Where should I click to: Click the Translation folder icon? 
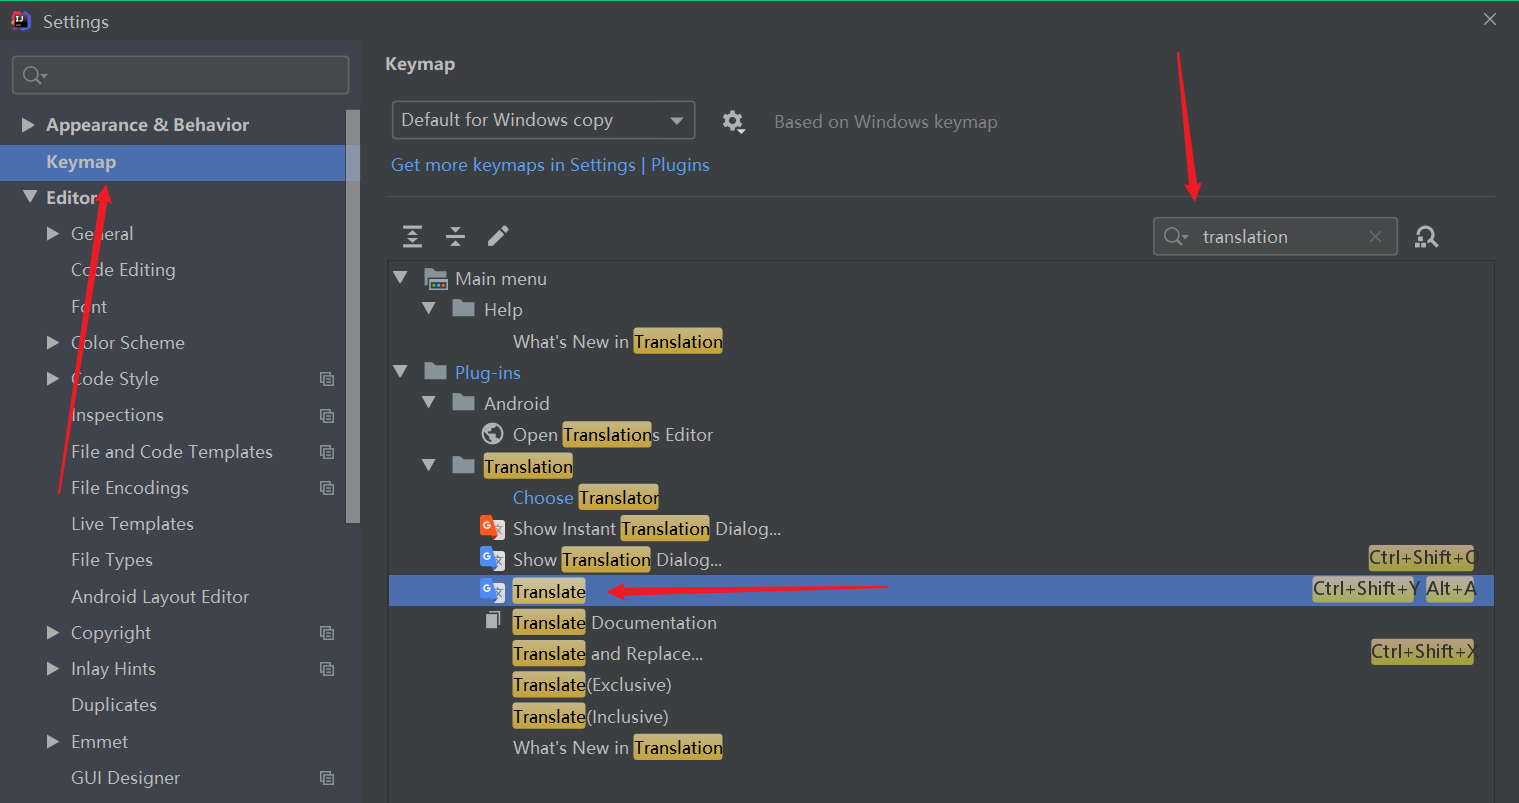(x=463, y=465)
